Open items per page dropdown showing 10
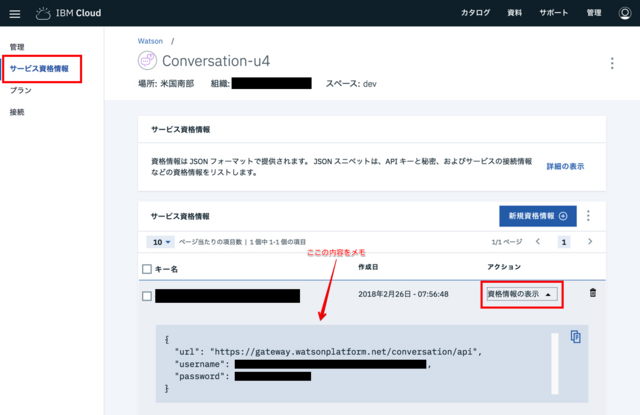This screenshot has width=640, height=415. pyautogui.click(x=161, y=242)
